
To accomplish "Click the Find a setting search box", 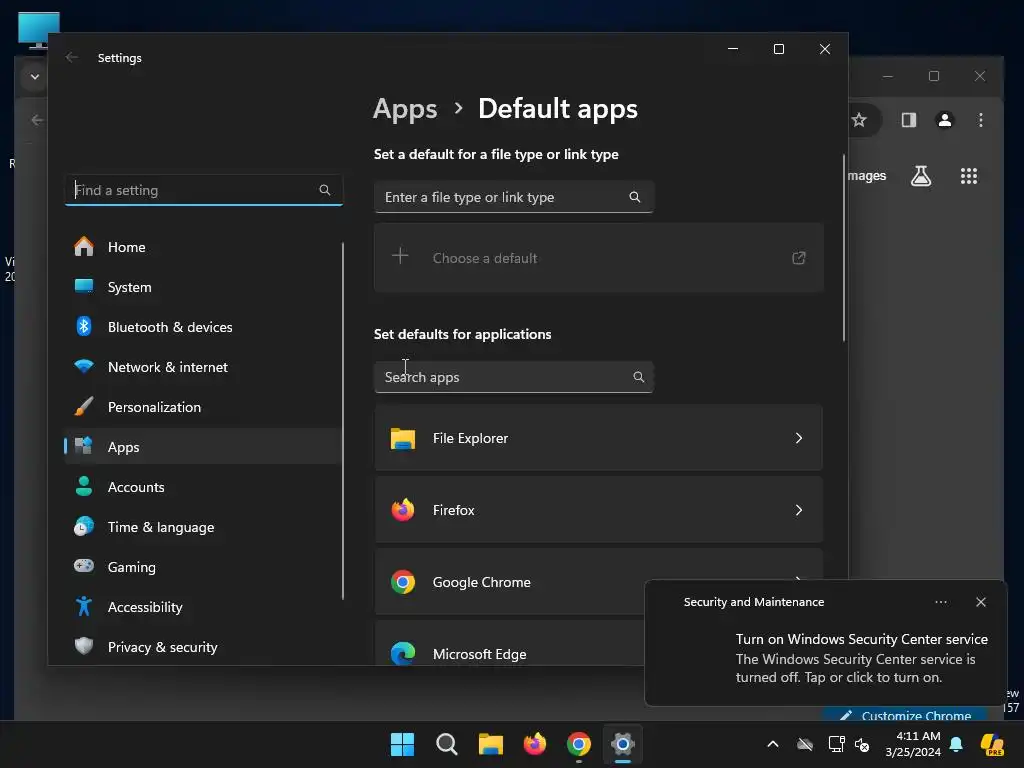I will click(204, 190).
